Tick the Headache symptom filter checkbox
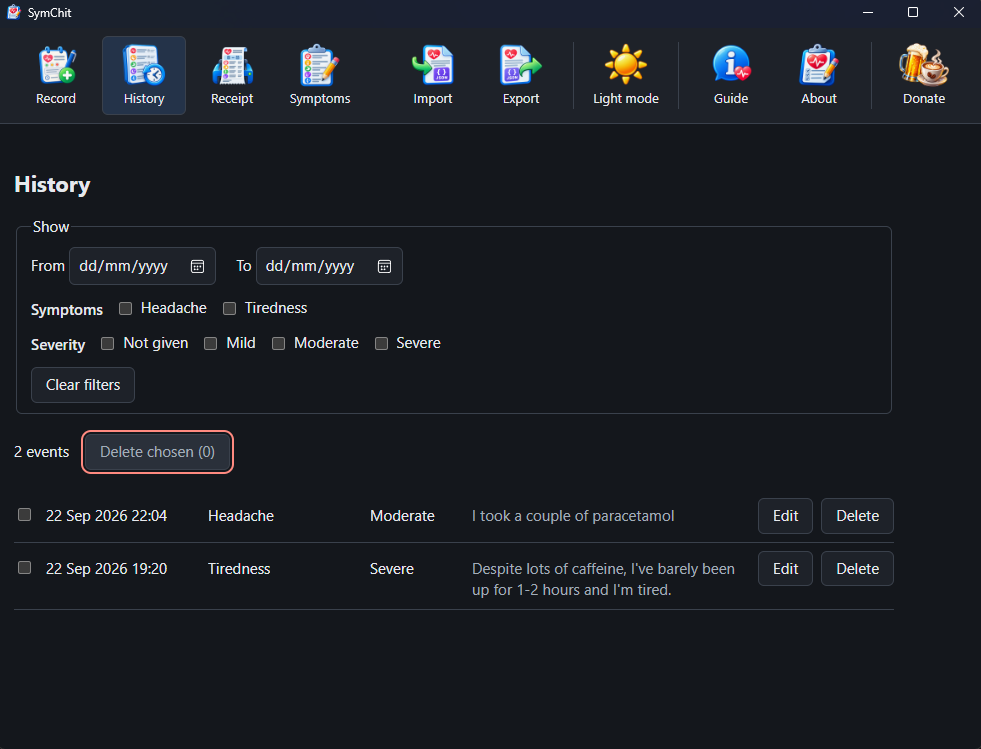Viewport: 981px width, 749px height. click(x=126, y=308)
